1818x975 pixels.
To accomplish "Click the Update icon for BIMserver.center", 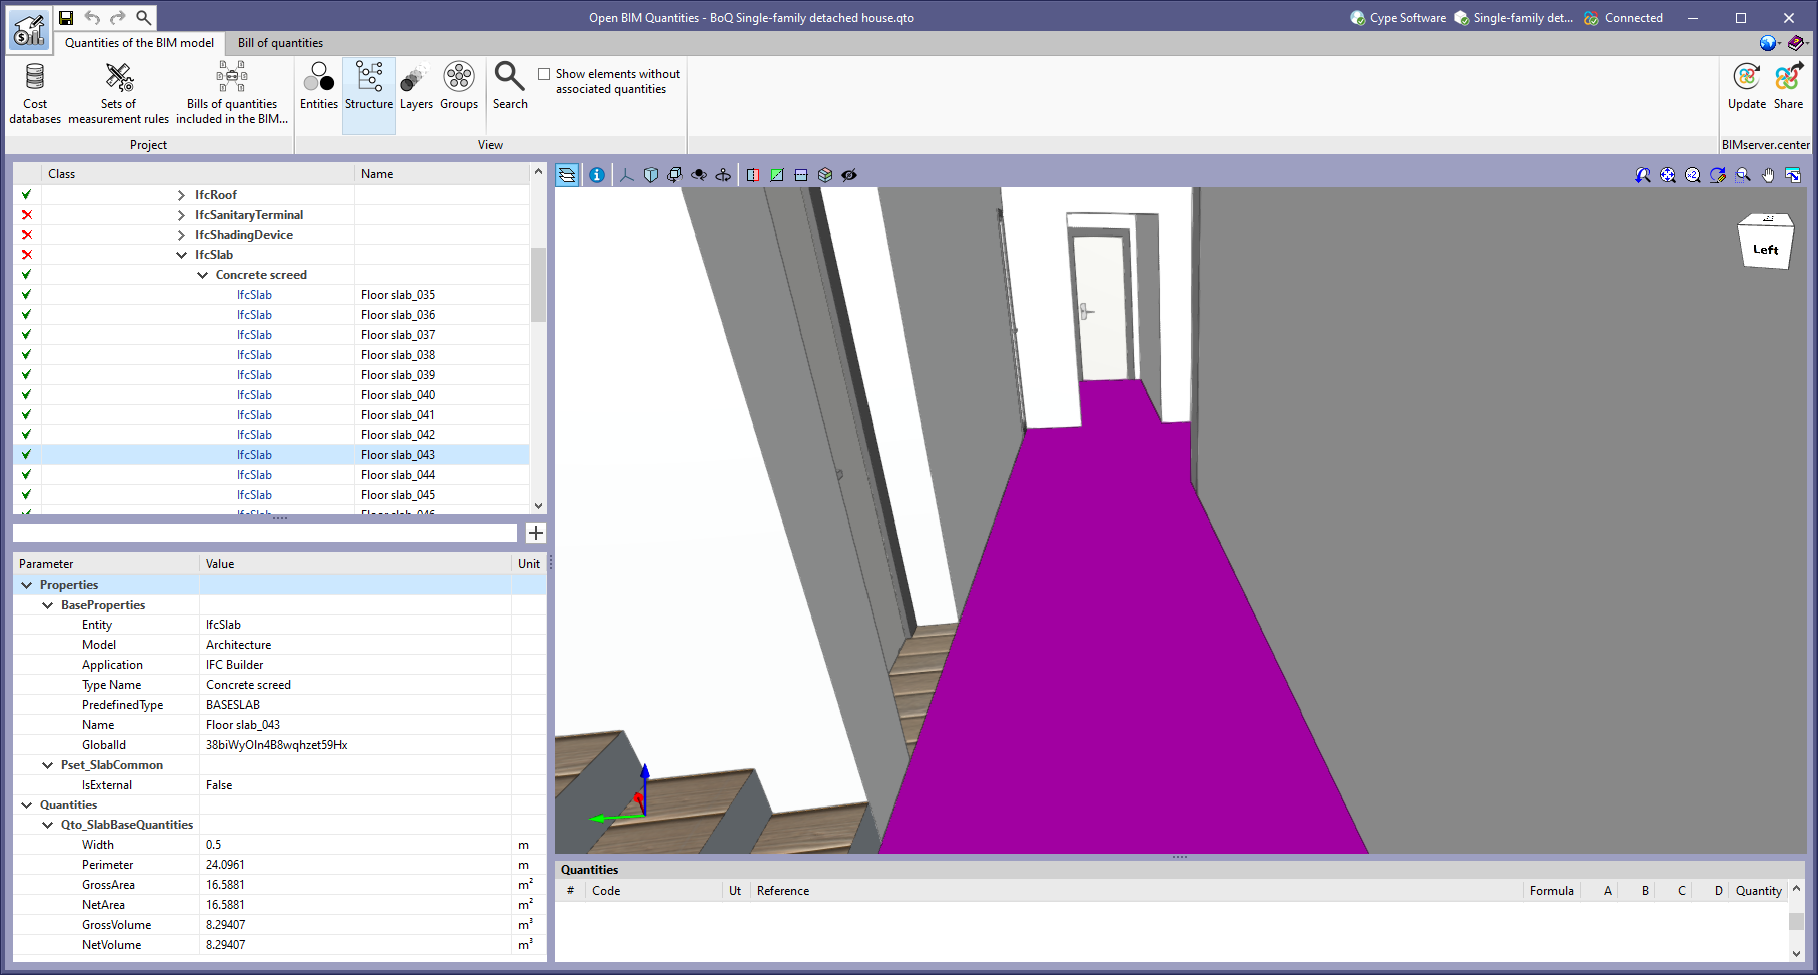I will (1746, 89).
